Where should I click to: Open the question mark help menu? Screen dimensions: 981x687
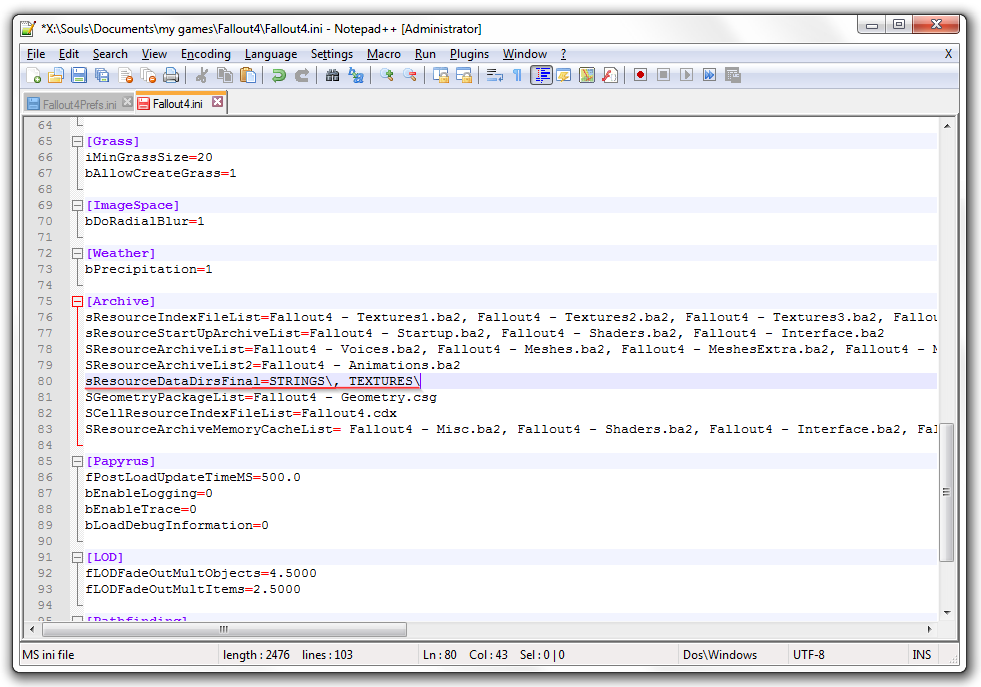[x=563, y=54]
